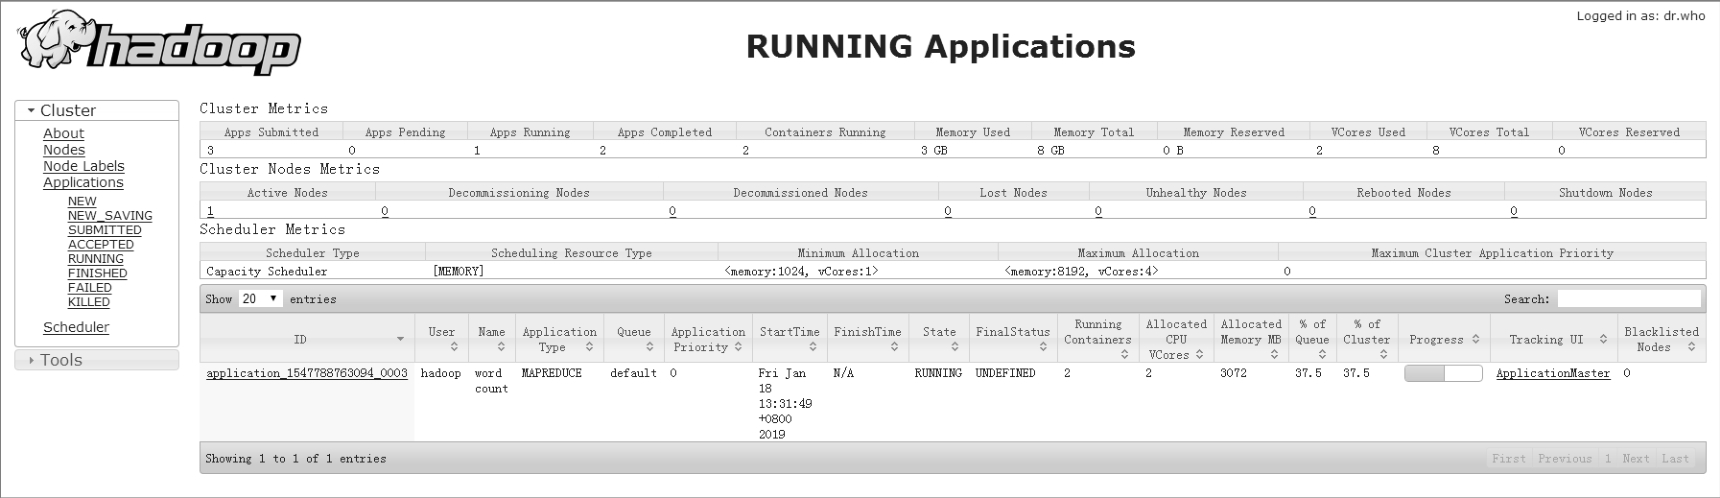This screenshot has width=1720, height=498.
Task: Open the Show entries count dropdown
Action: click(261, 299)
